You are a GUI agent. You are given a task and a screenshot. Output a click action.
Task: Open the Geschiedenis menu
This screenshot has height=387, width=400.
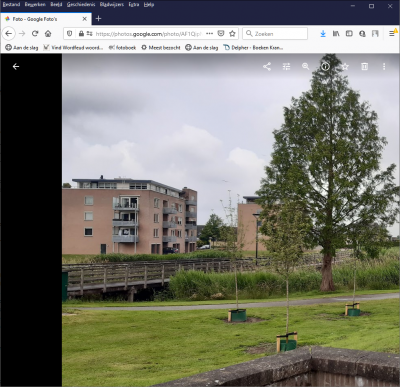click(81, 5)
